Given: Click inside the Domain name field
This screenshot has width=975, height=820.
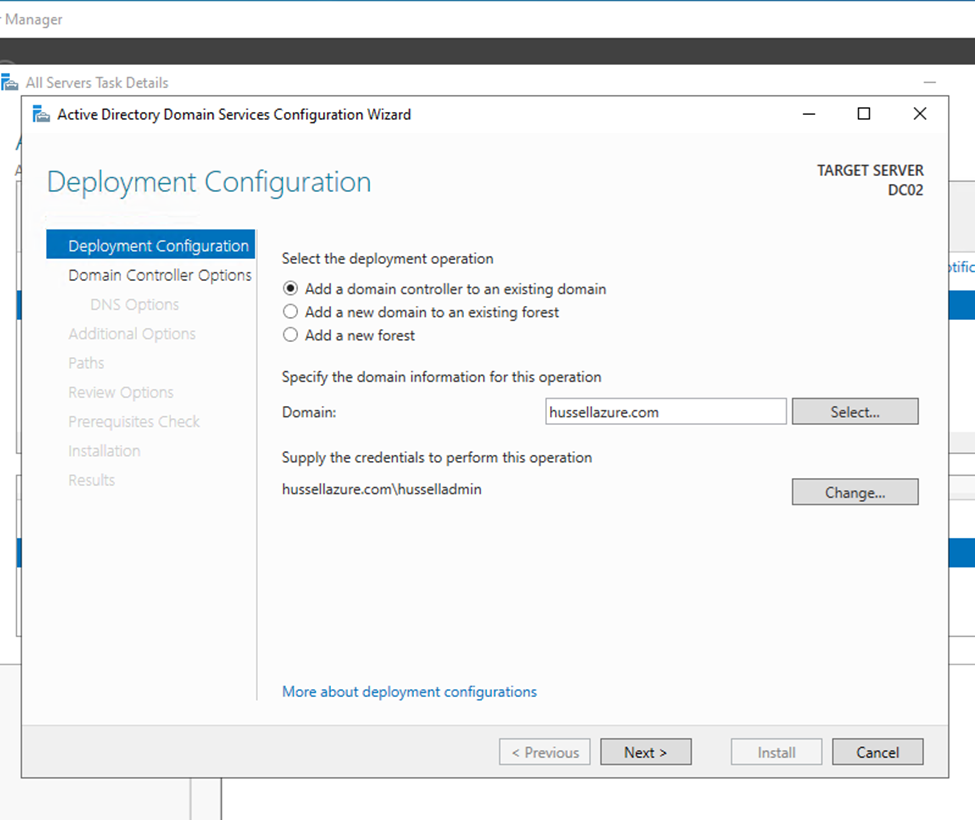Looking at the screenshot, I should [665, 411].
